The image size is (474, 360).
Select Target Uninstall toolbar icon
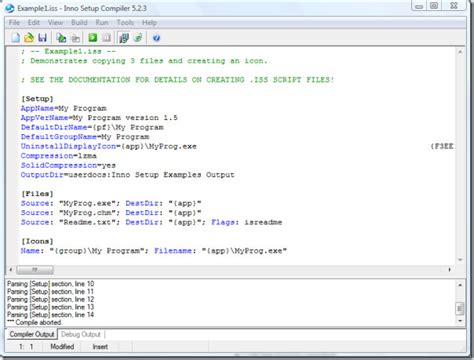pos(138,38)
